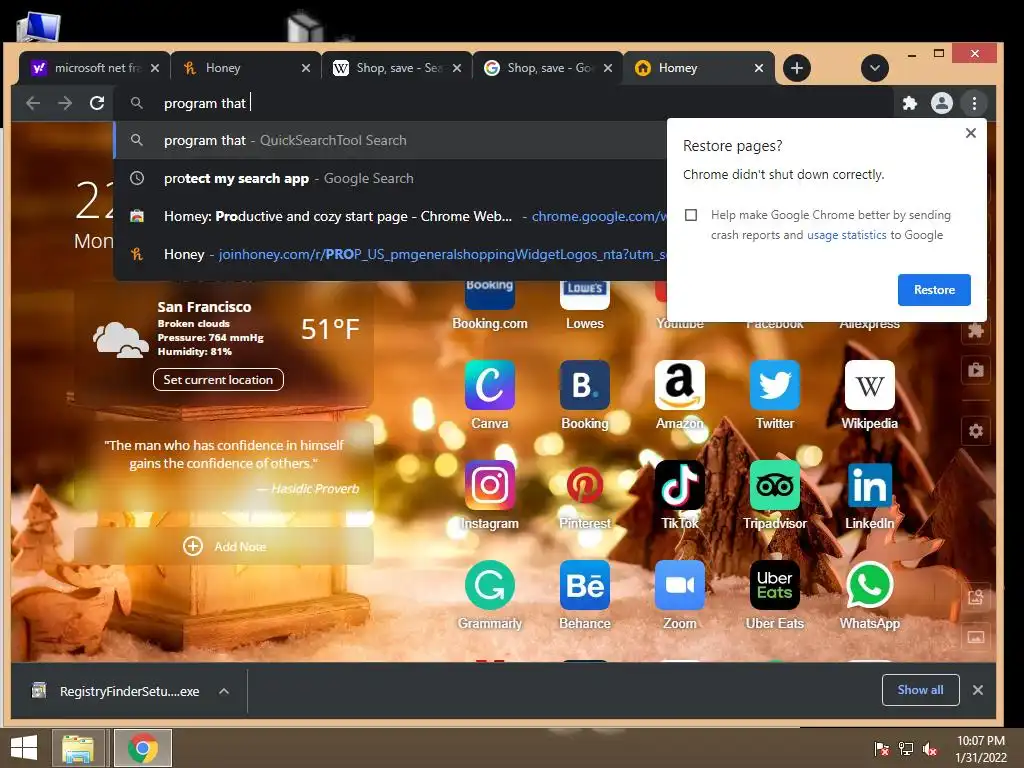This screenshot has width=1024, height=768.
Task: Expand RegistryFinderSetup download options chevron
Action: [224, 691]
